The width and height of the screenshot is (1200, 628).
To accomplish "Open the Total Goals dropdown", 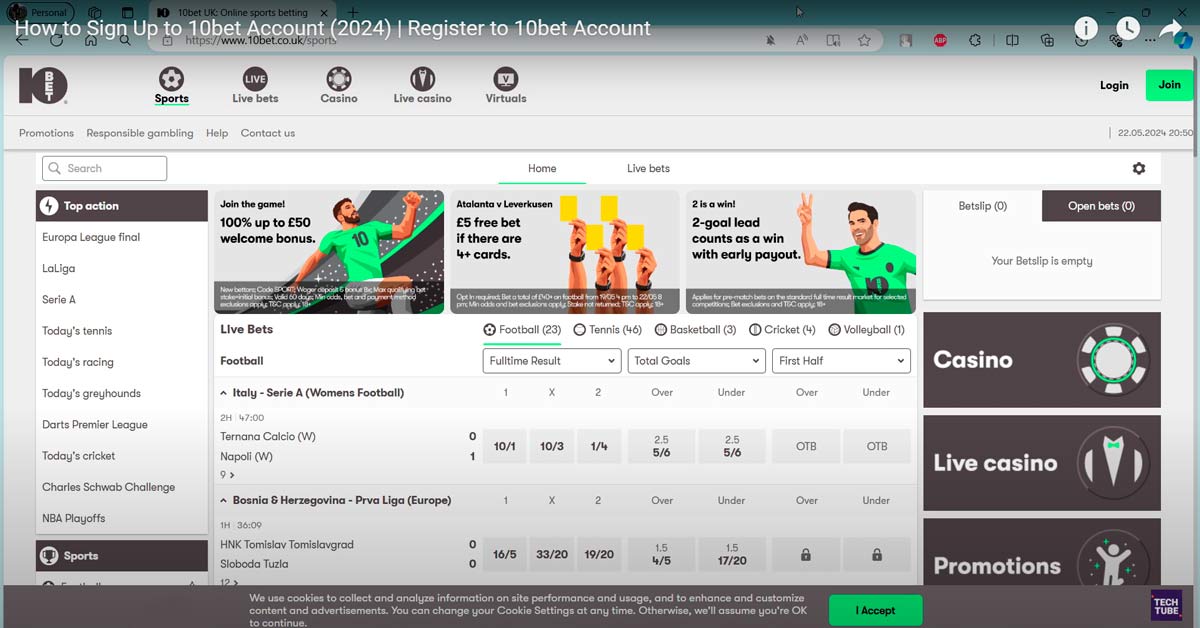I will pyautogui.click(x=697, y=361).
